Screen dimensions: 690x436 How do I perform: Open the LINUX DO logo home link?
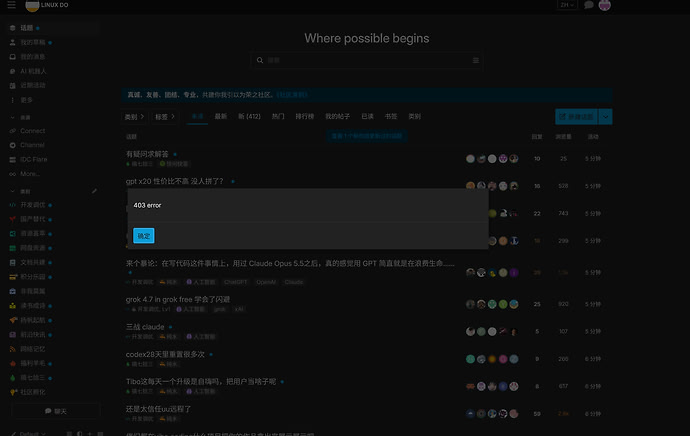coord(47,5)
